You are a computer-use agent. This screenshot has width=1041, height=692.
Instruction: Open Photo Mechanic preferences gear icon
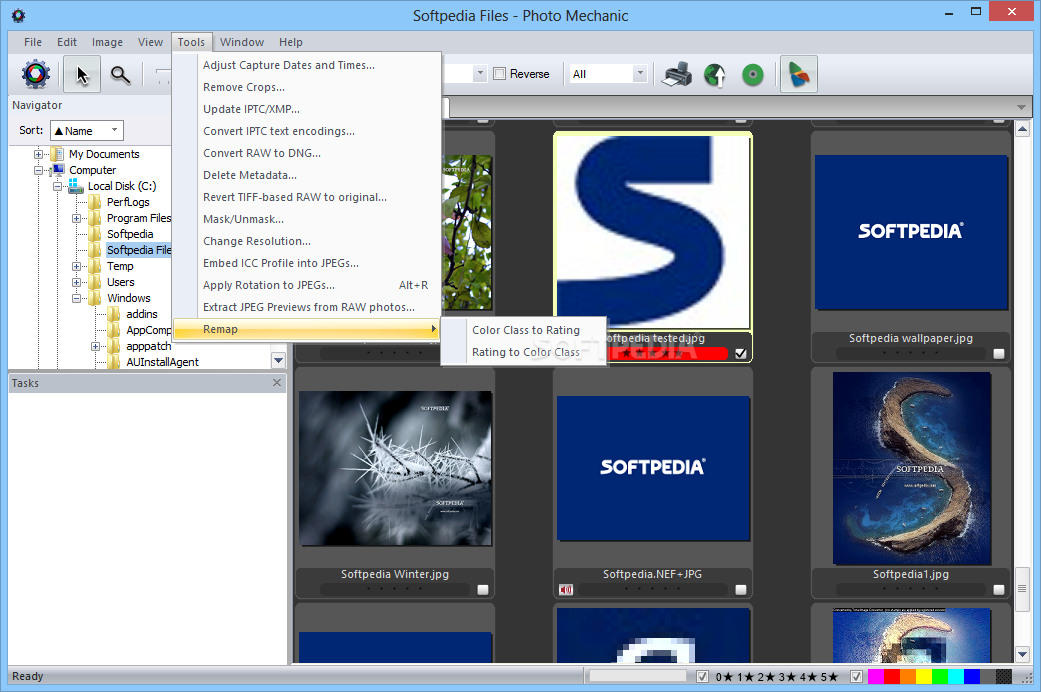36,74
